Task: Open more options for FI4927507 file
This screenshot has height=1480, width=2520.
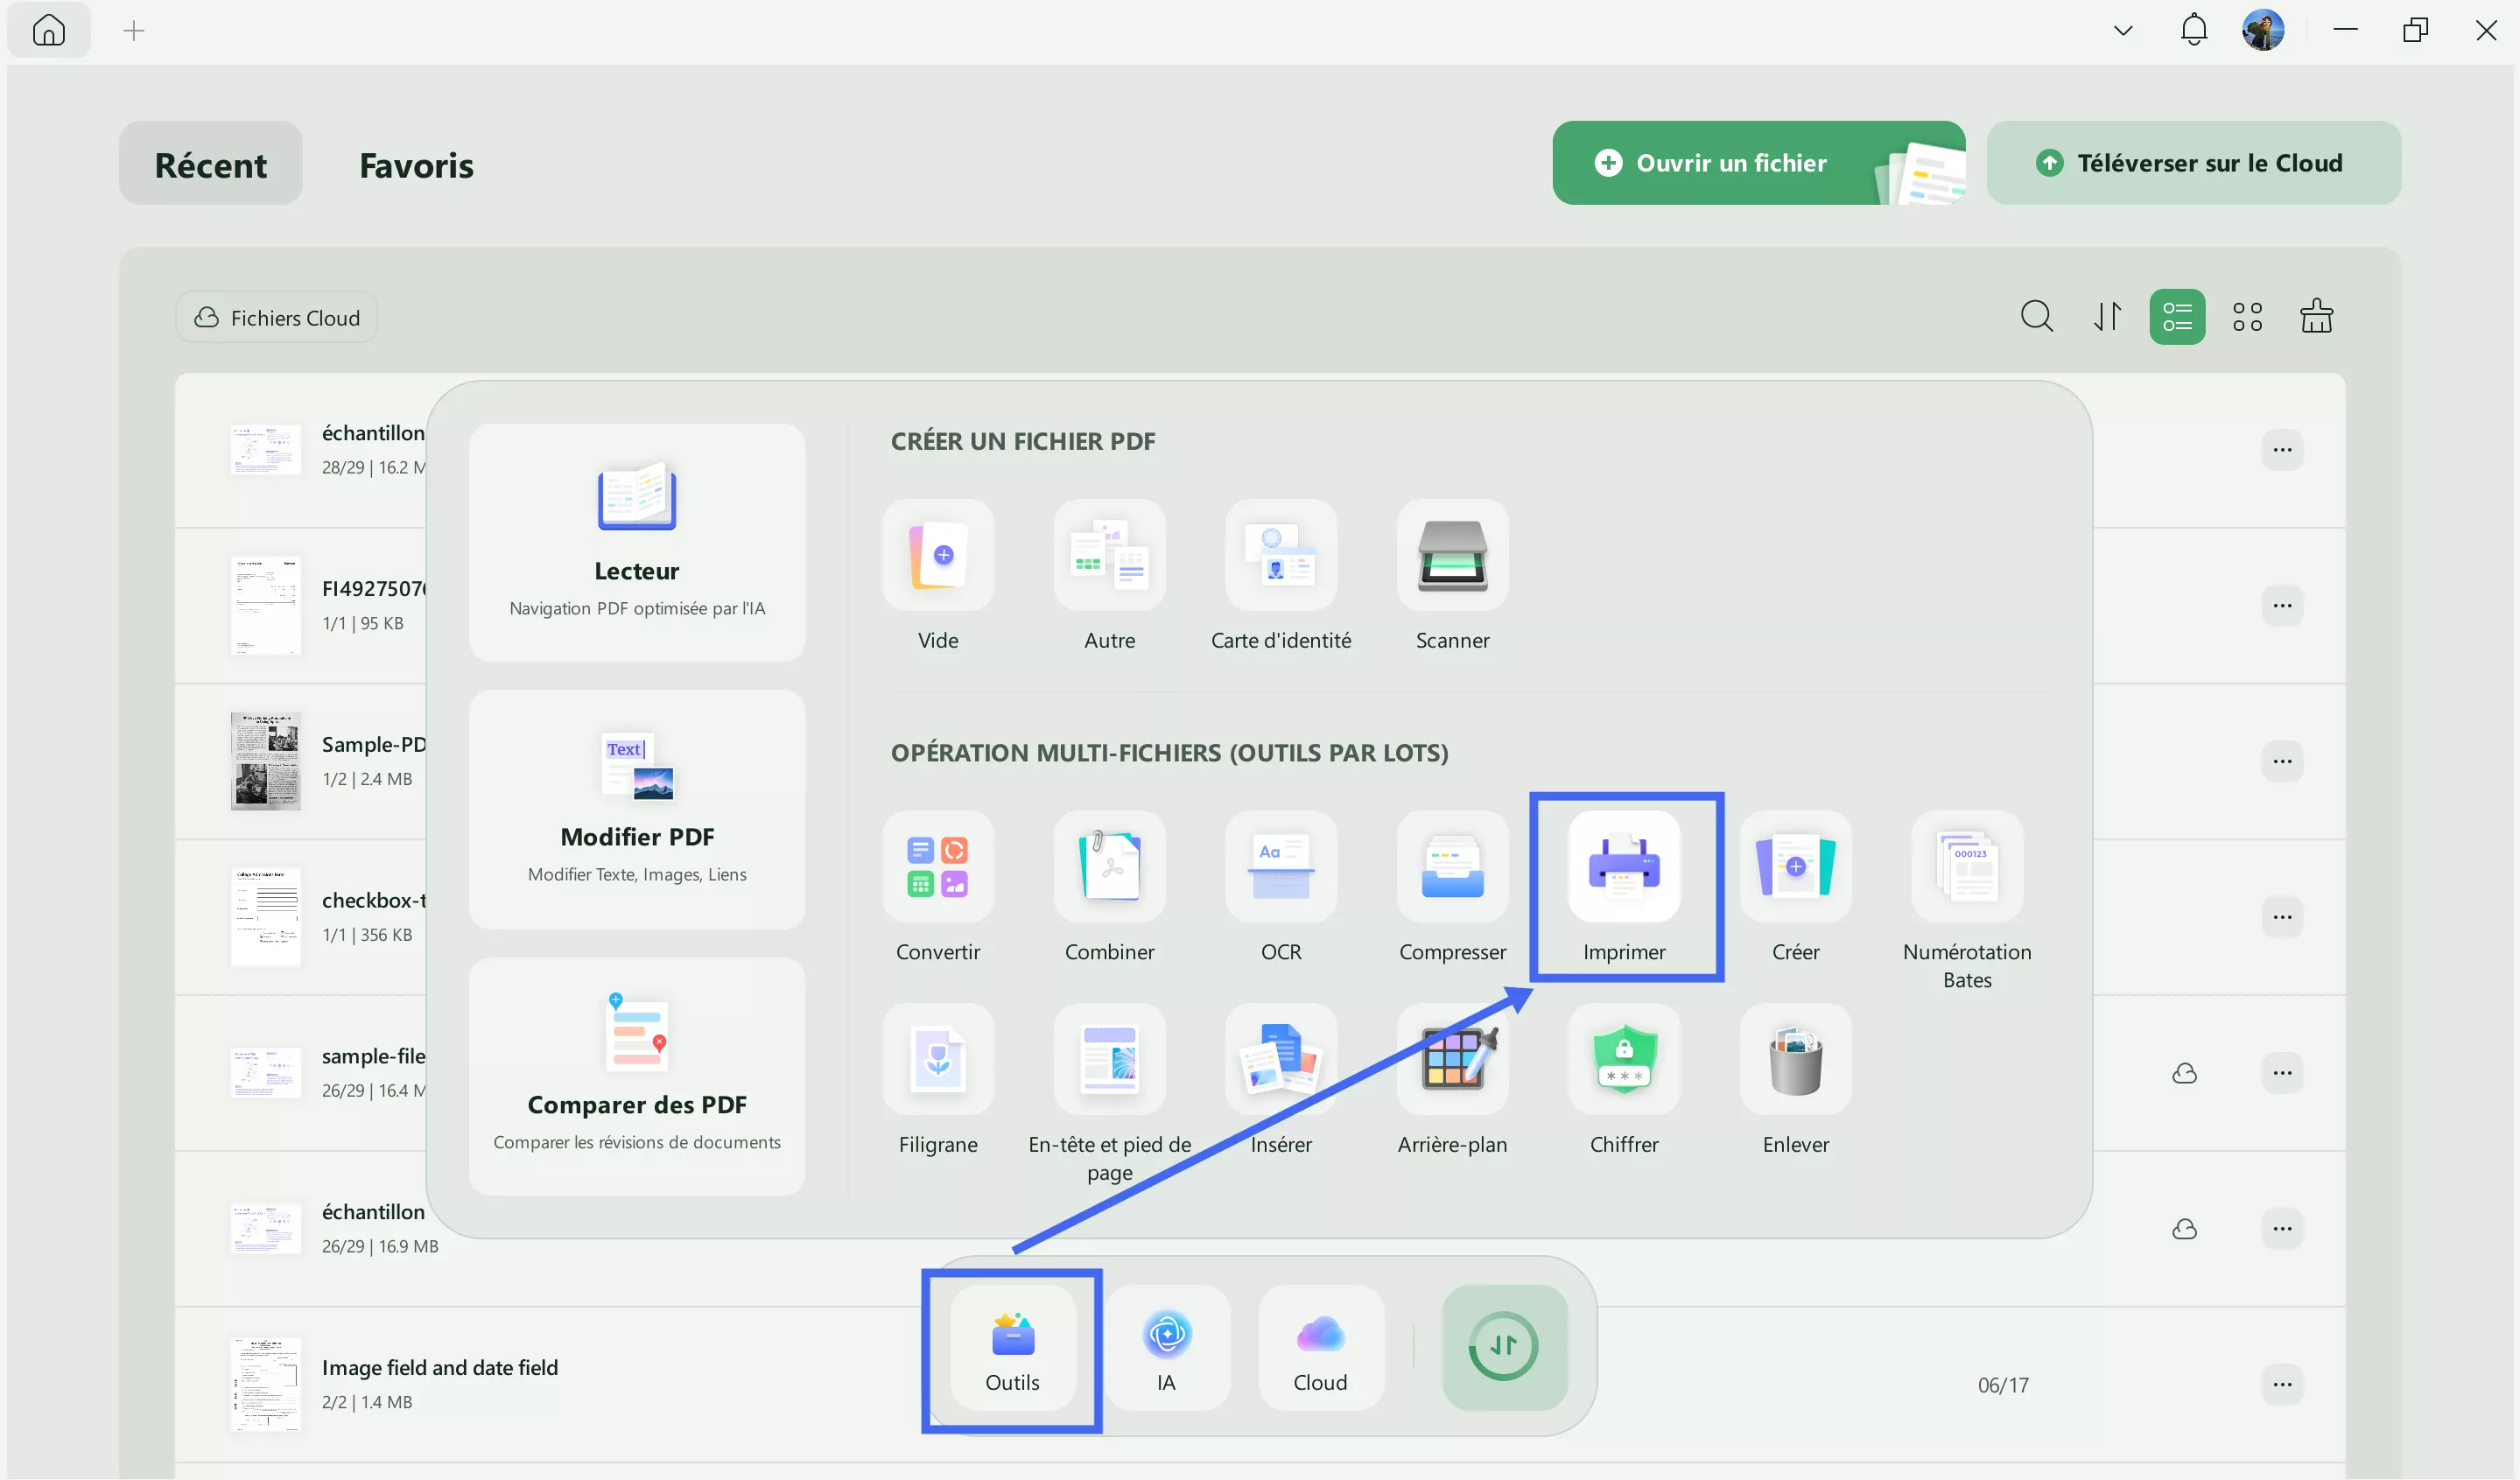Action: (2282, 606)
